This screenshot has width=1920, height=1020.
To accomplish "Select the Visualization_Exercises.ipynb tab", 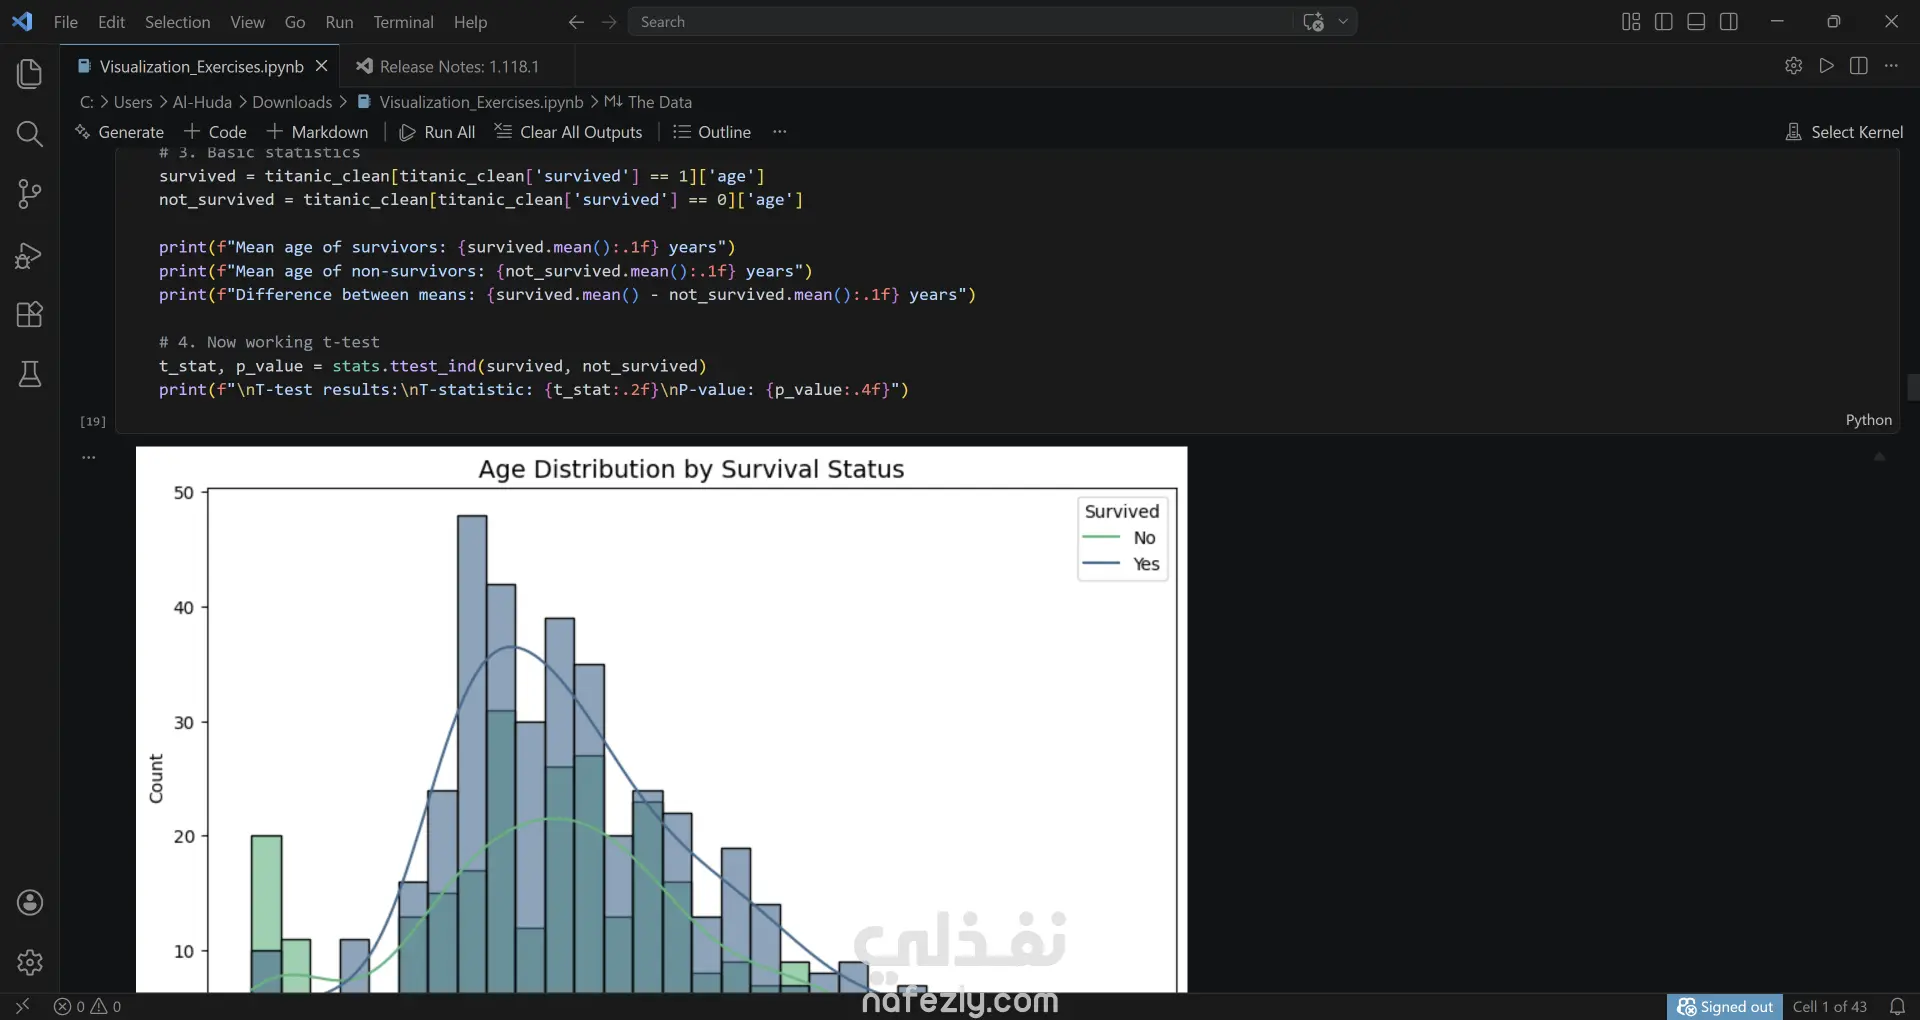I will click(200, 66).
